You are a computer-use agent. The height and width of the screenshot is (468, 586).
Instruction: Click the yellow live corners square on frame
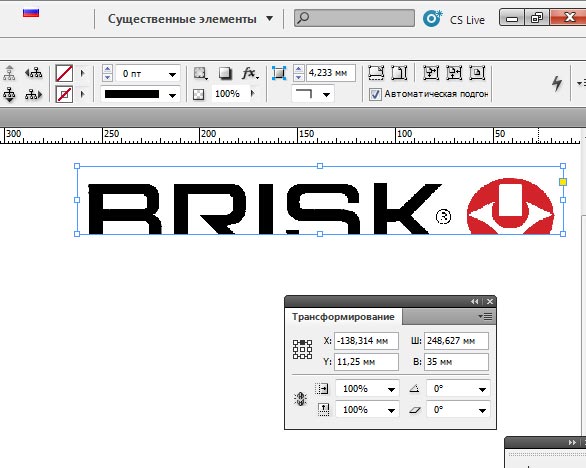[563, 182]
